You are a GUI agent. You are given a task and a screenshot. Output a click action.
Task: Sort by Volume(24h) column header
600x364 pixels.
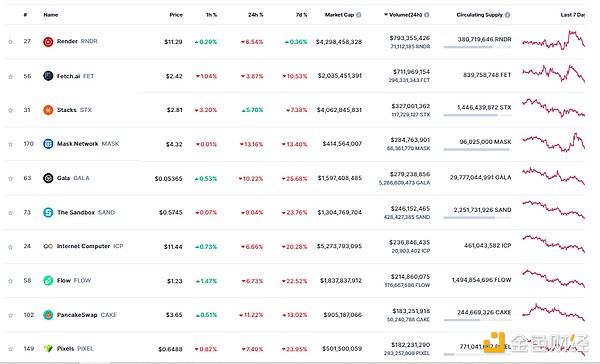405,15
